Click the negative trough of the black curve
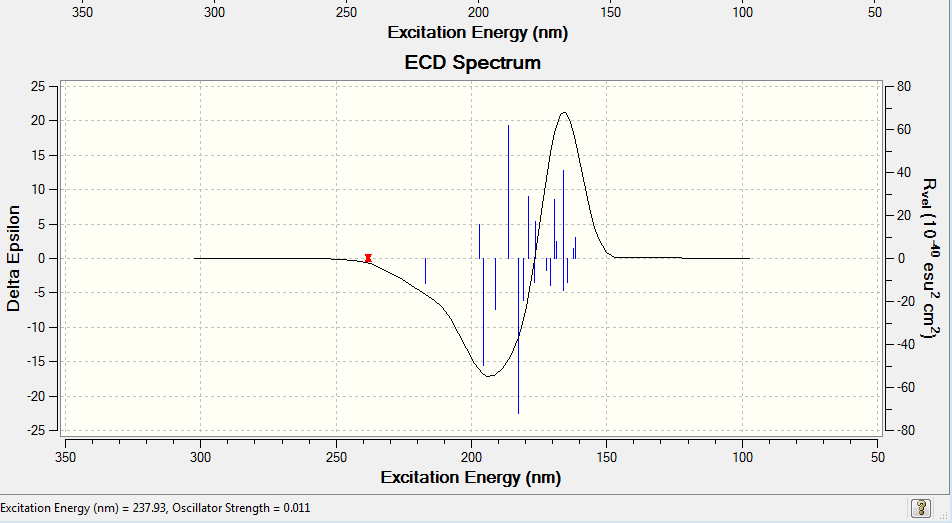Viewport: 952px width, 523px height. coord(489,375)
